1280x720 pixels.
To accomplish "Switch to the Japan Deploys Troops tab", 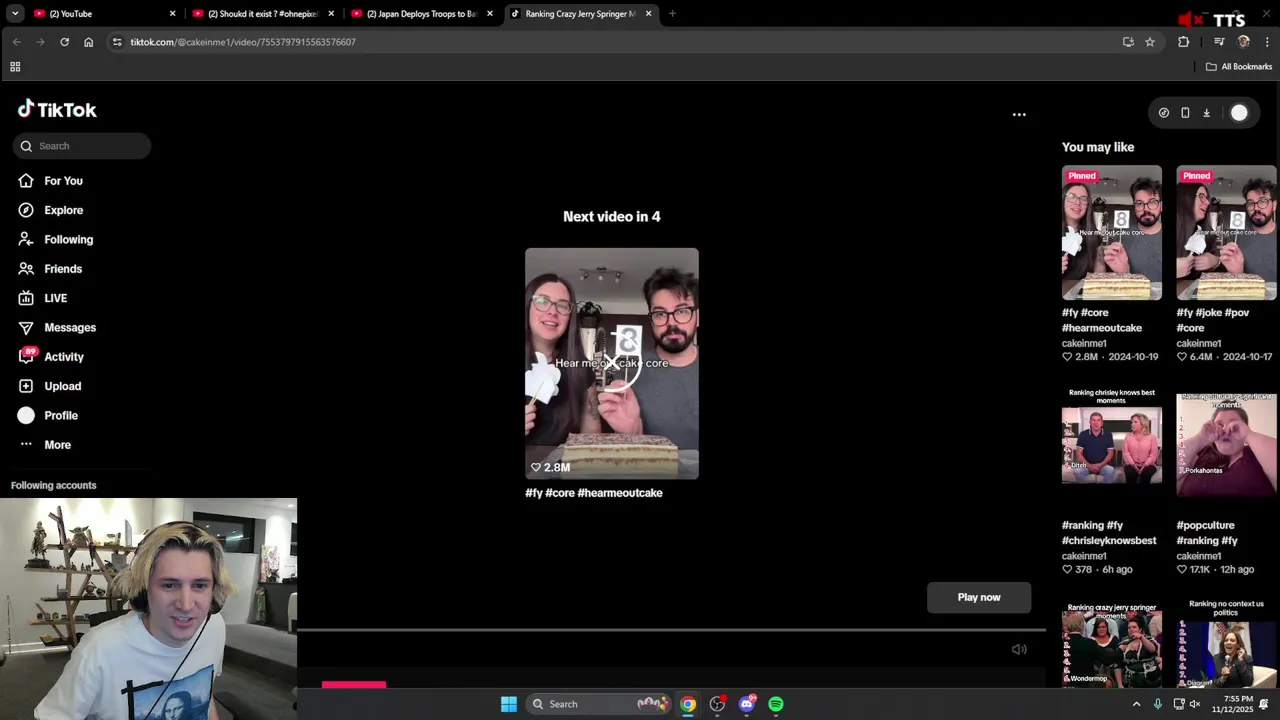I will 420,14.
